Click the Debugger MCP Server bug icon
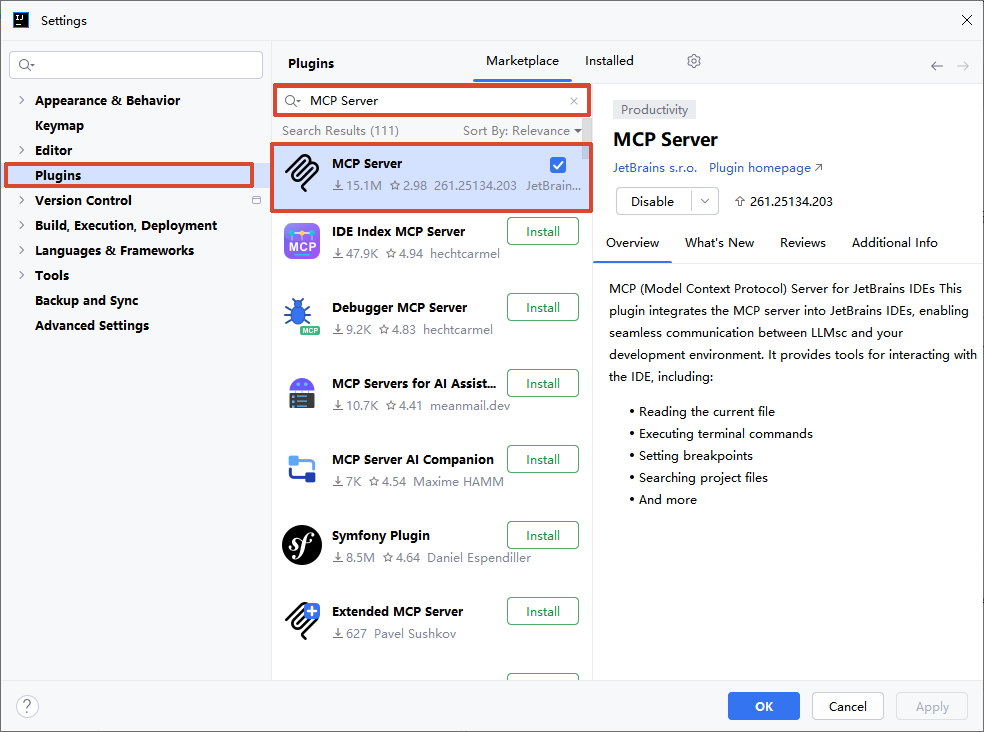The width and height of the screenshot is (984, 732). (x=301, y=316)
